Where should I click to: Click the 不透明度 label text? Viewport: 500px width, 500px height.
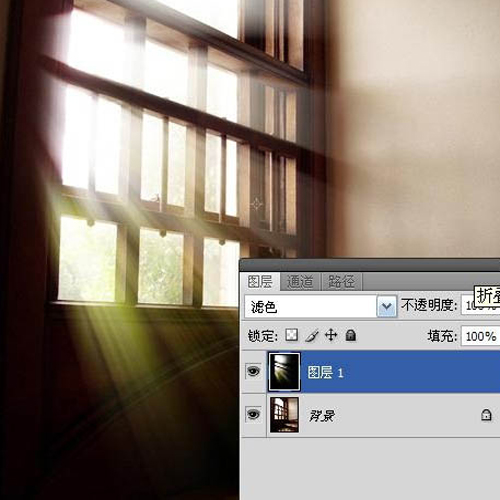[x=429, y=305]
